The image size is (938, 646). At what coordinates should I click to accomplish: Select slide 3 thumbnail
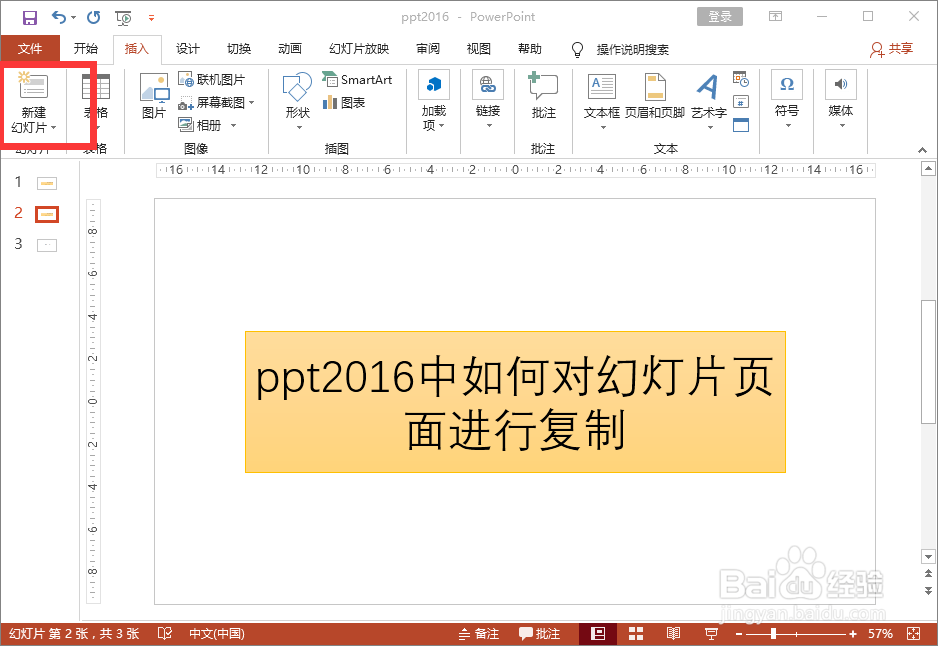click(x=47, y=245)
